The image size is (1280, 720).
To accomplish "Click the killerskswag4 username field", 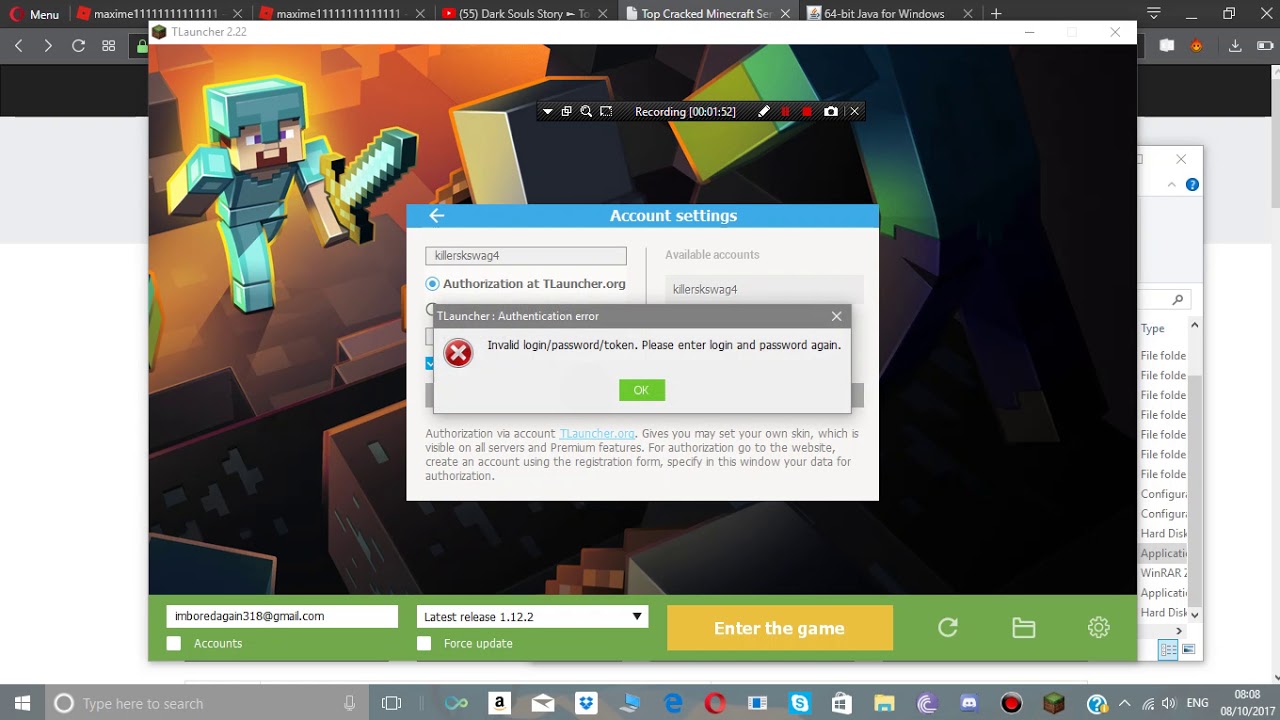I will [x=526, y=256].
